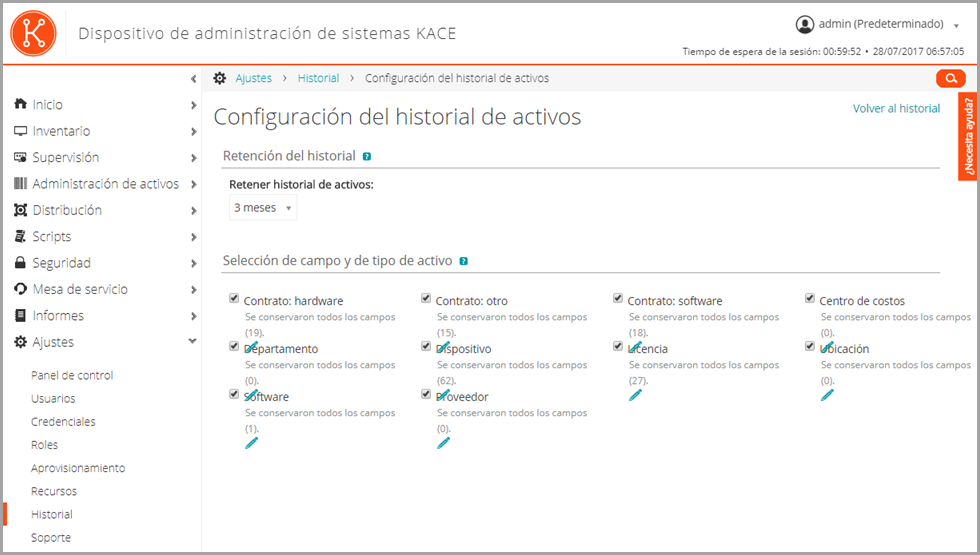Viewport: 980px width, 555px height.
Task: Open Soporte submenu item
Action: 51,538
